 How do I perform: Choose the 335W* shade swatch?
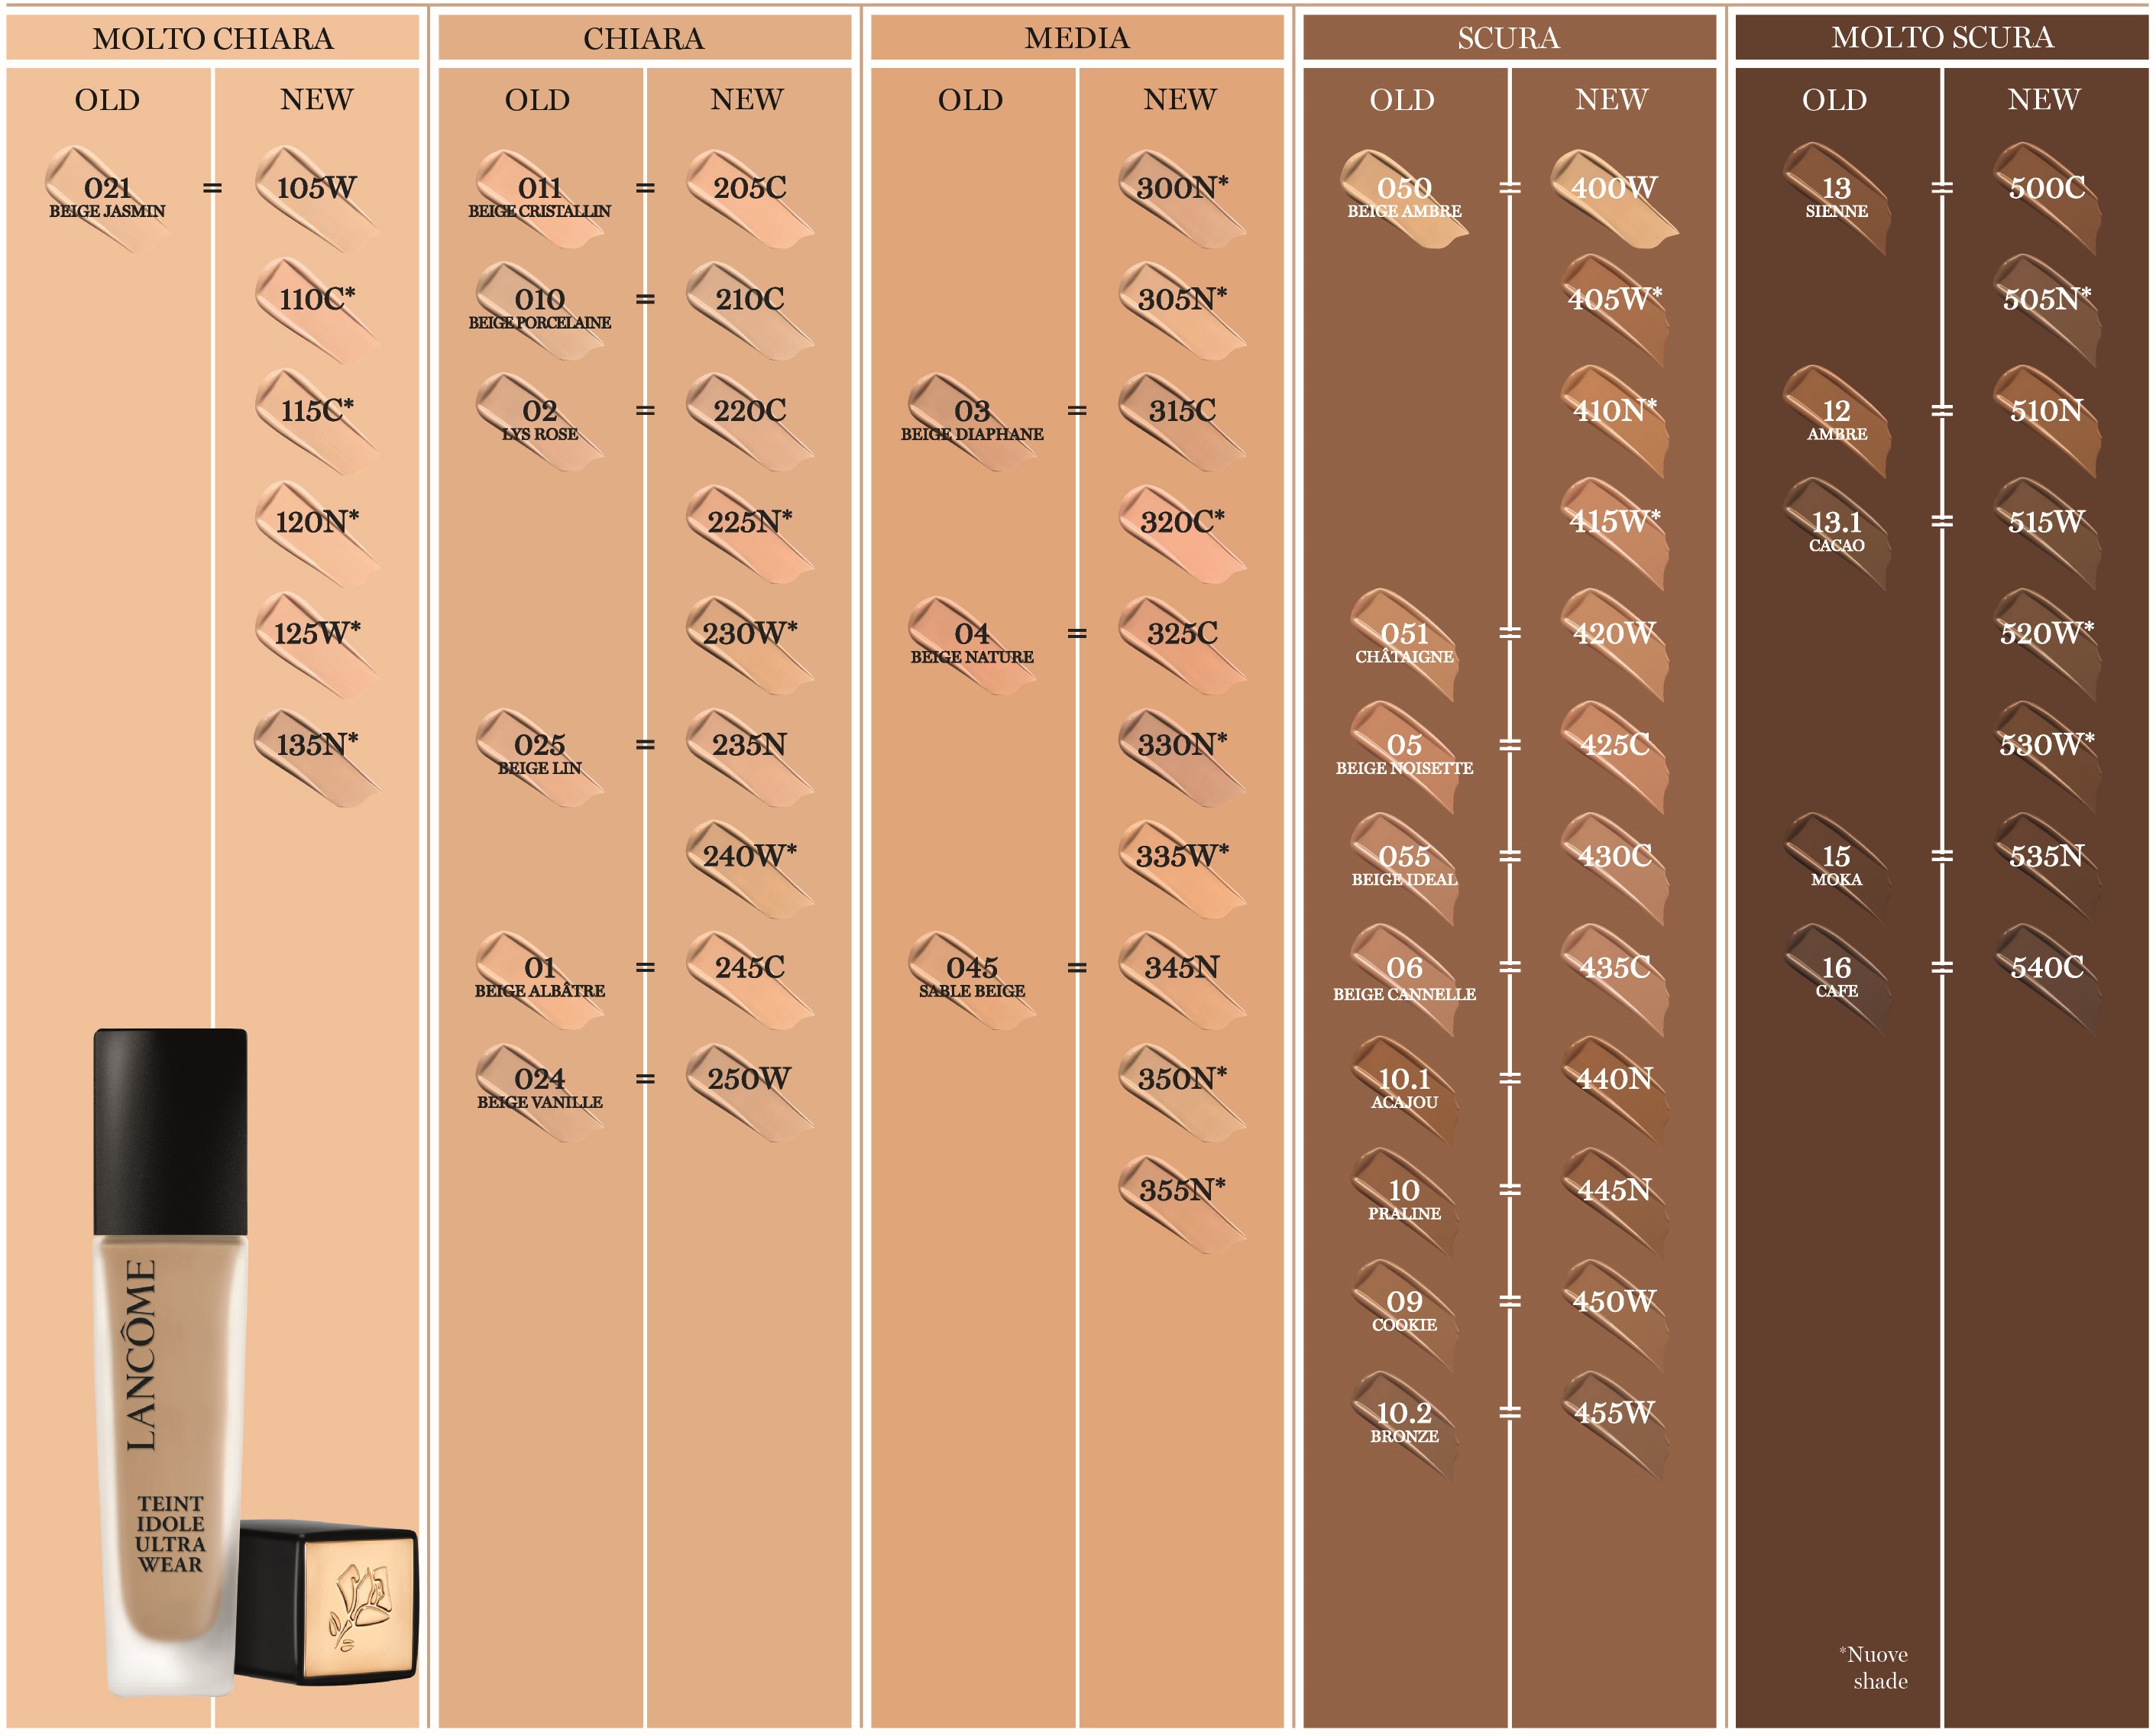tap(1183, 868)
